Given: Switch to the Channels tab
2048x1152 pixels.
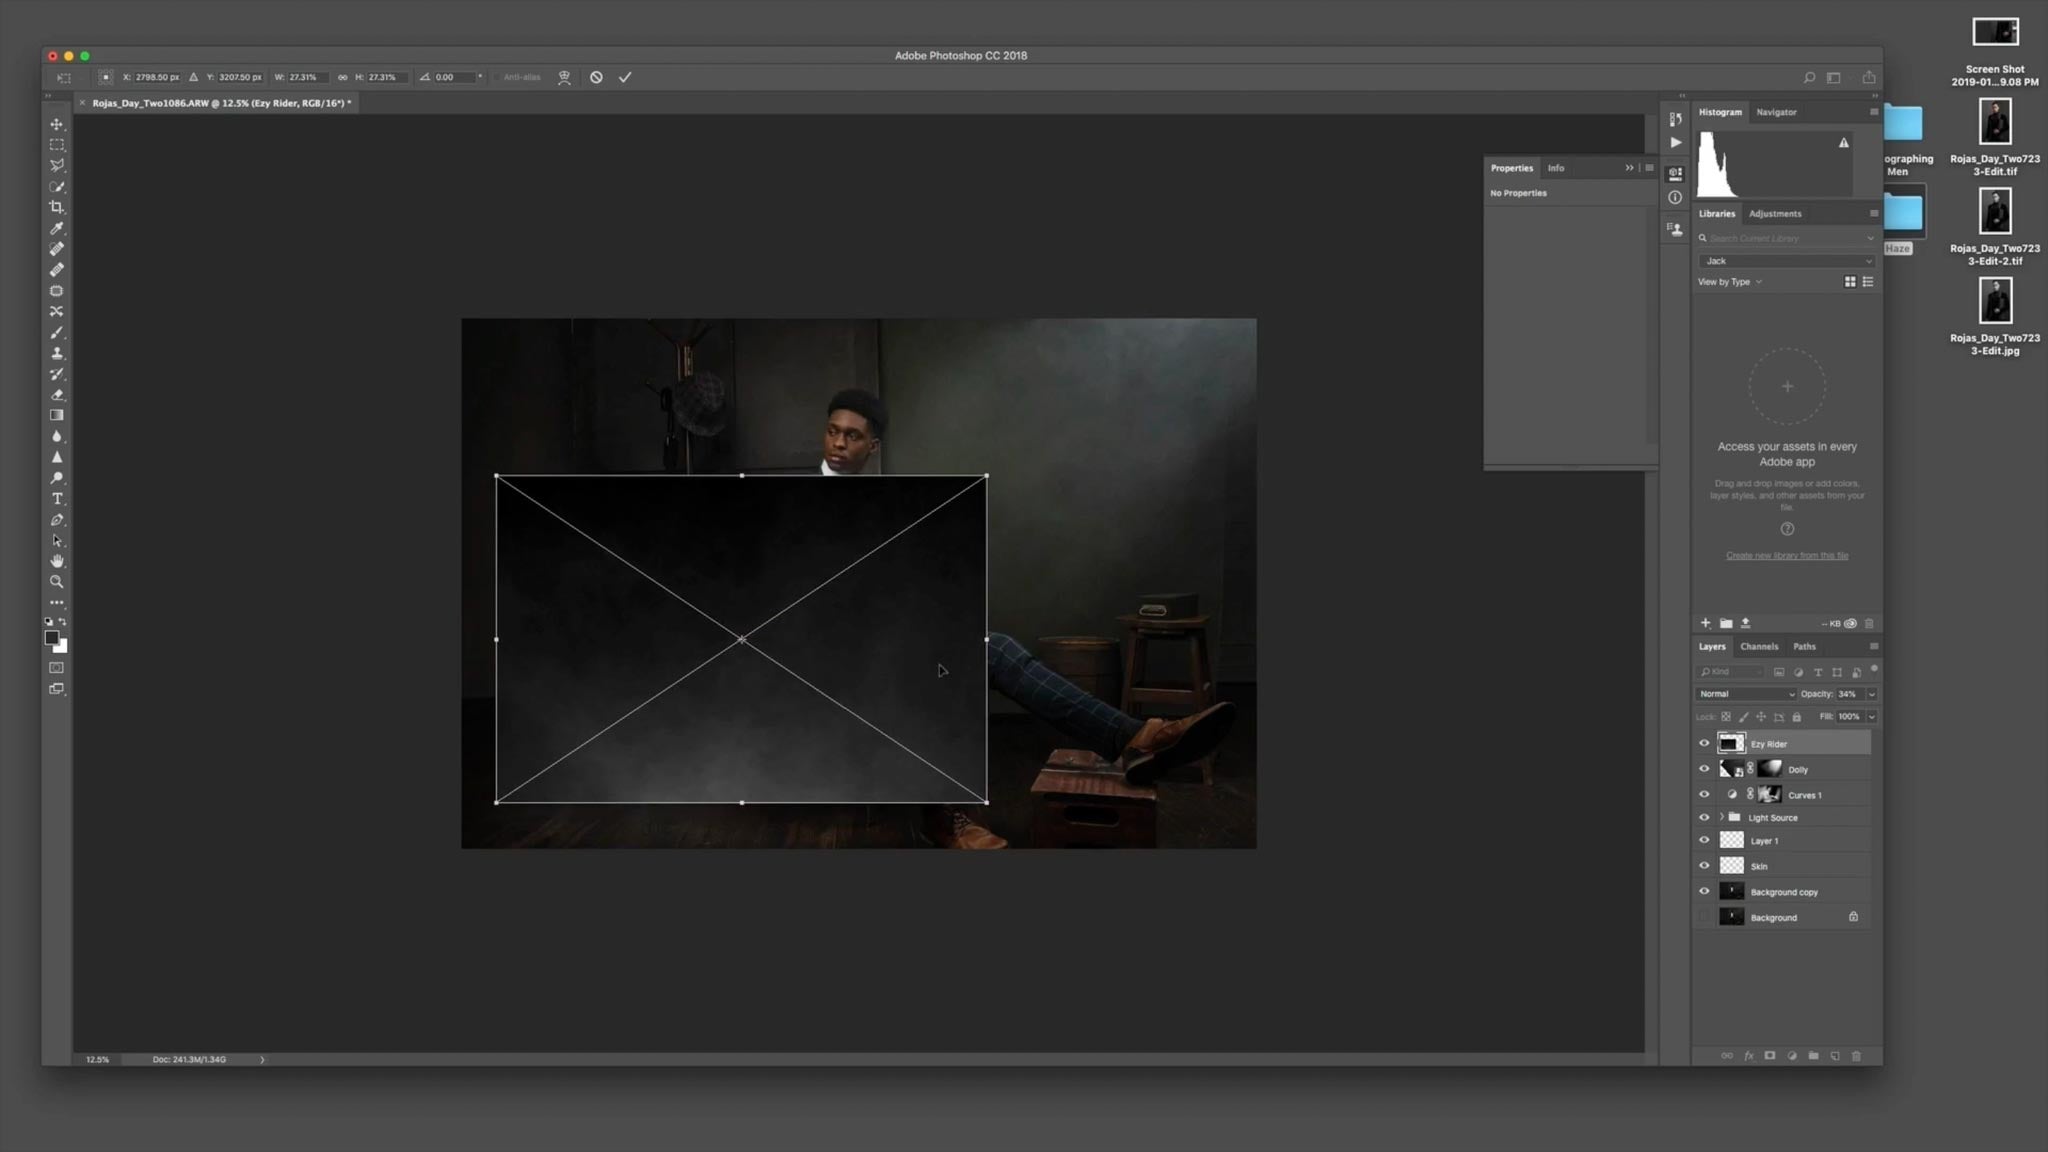Looking at the screenshot, I should pyautogui.click(x=1760, y=646).
